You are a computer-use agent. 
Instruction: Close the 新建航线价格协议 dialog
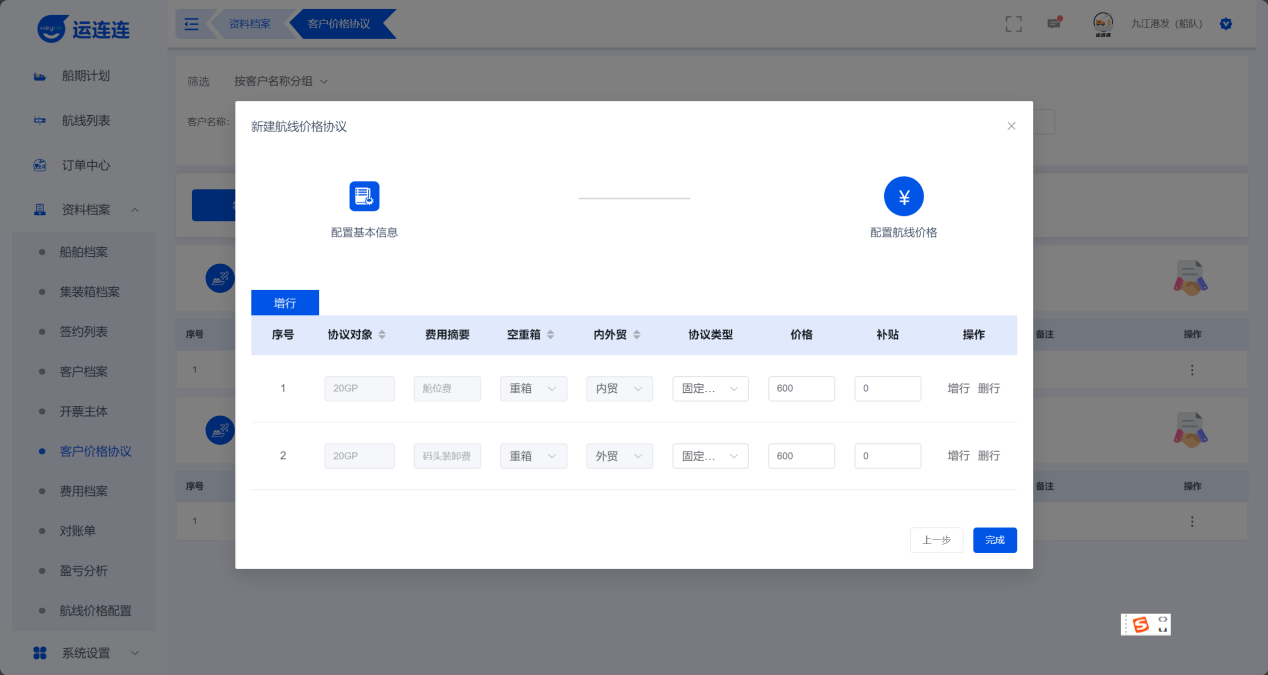pyautogui.click(x=1011, y=126)
